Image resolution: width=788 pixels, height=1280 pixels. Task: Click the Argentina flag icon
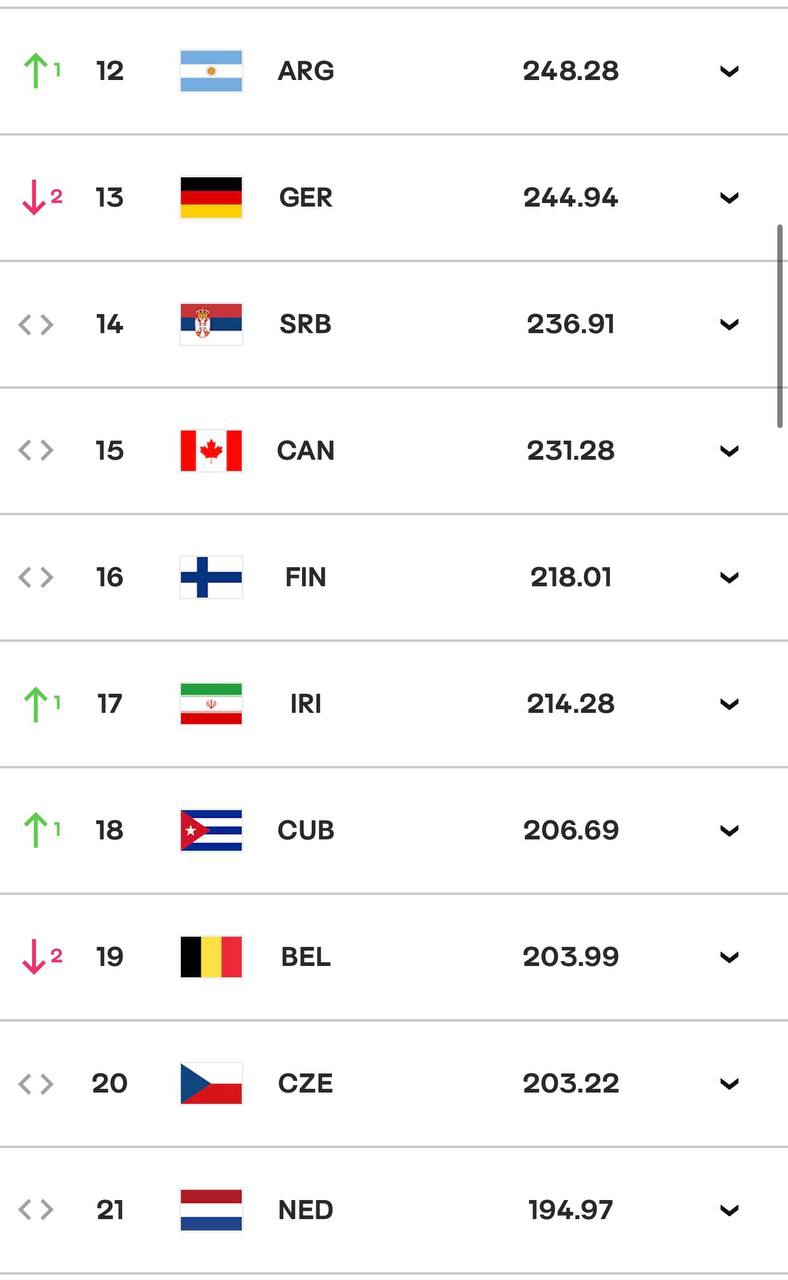pyautogui.click(x=211, y=71)
